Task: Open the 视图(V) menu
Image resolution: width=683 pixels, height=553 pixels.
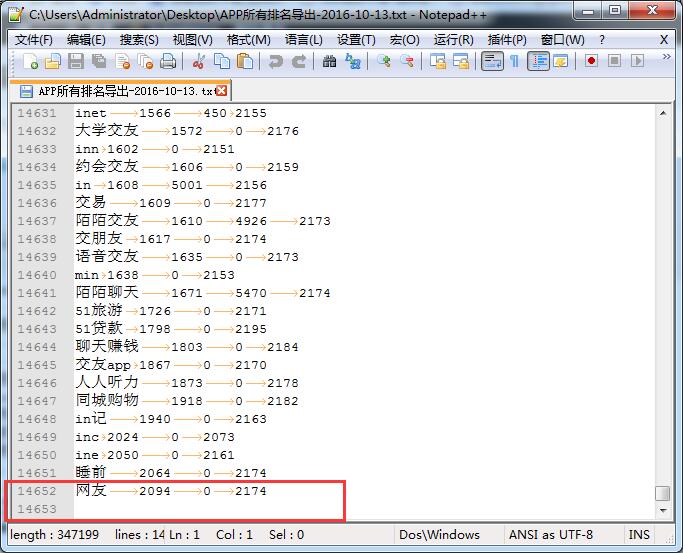Action: point(193,40)
